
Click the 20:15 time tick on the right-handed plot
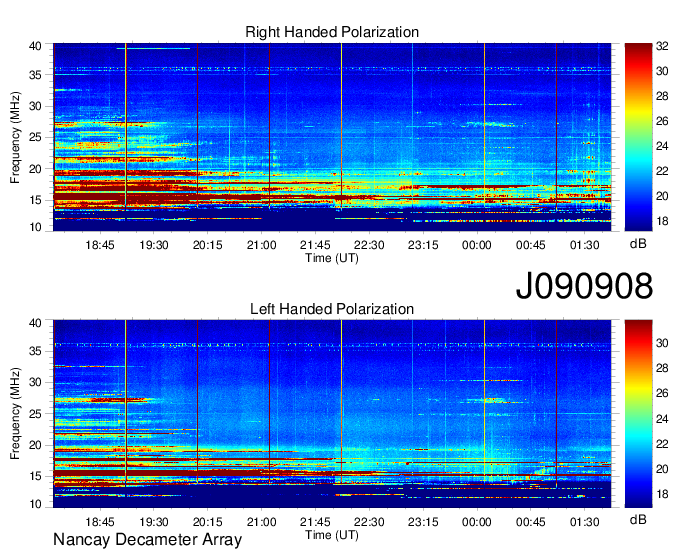[207, 245]
